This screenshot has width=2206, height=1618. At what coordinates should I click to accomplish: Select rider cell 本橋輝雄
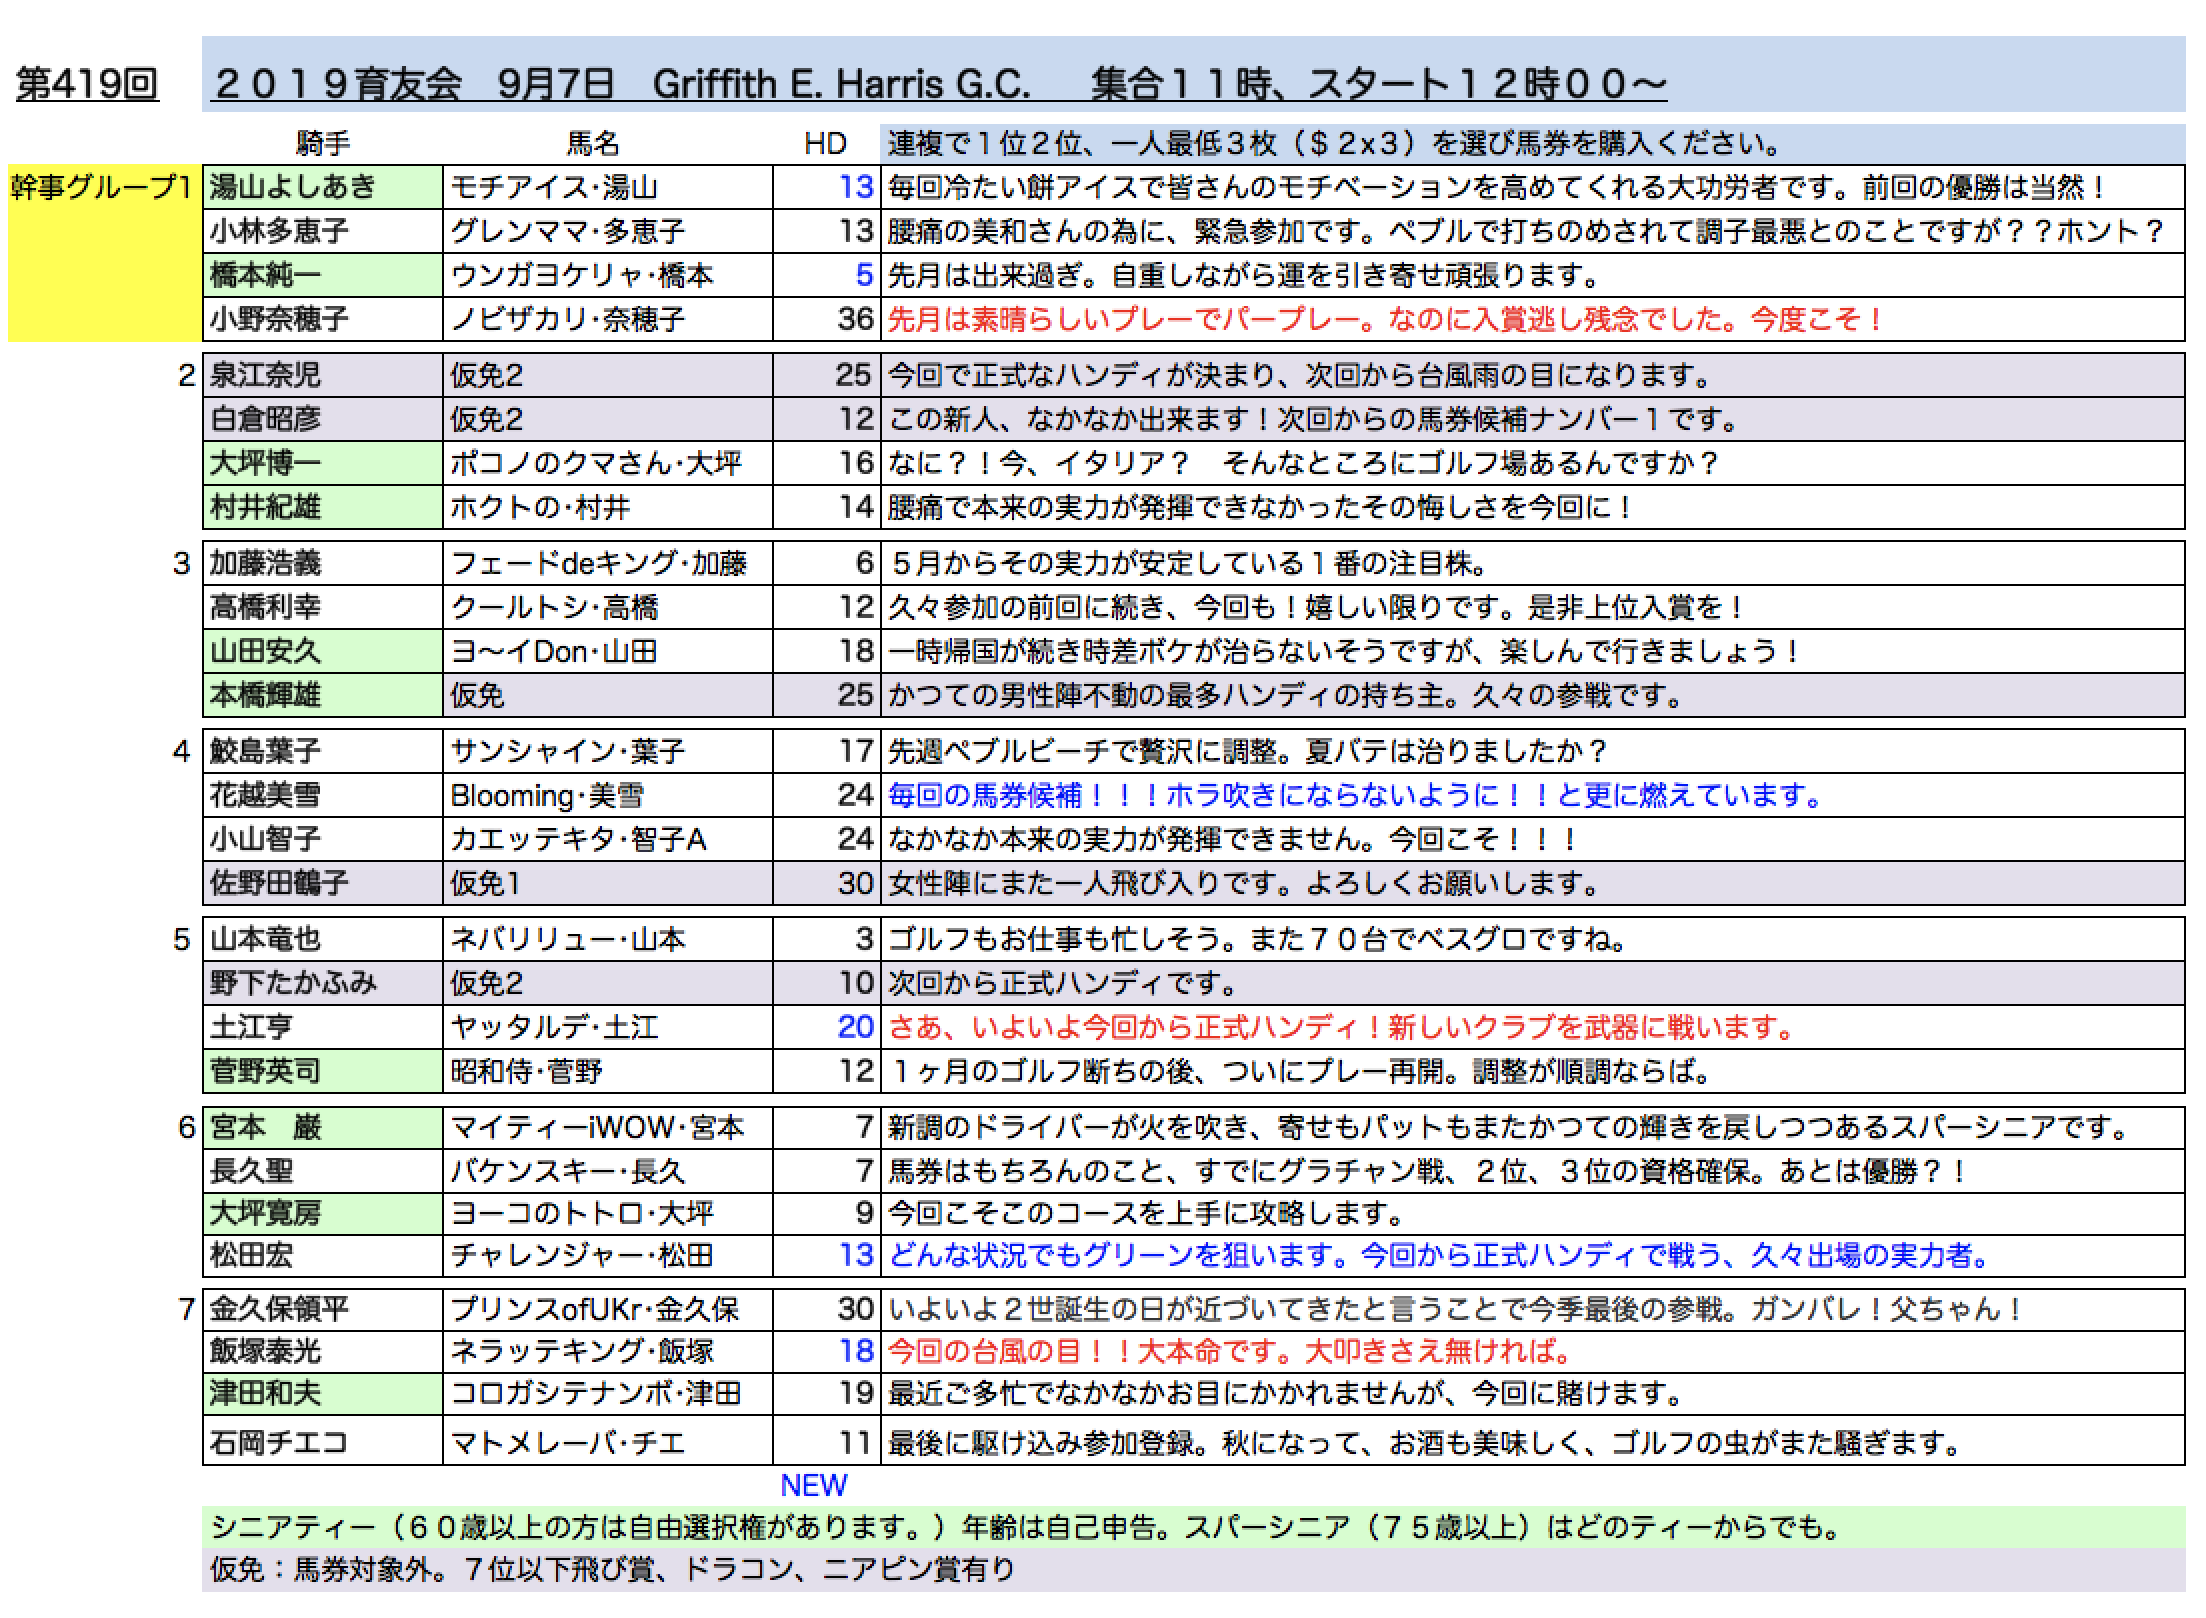[x=323, y=695]
